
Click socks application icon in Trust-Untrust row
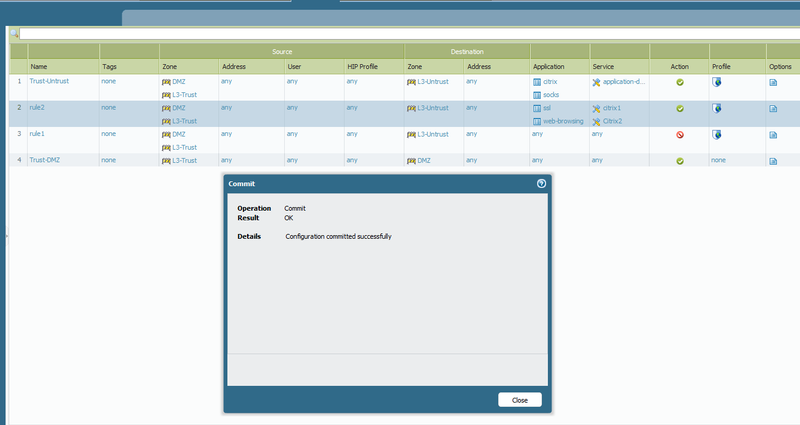(537, 95)
